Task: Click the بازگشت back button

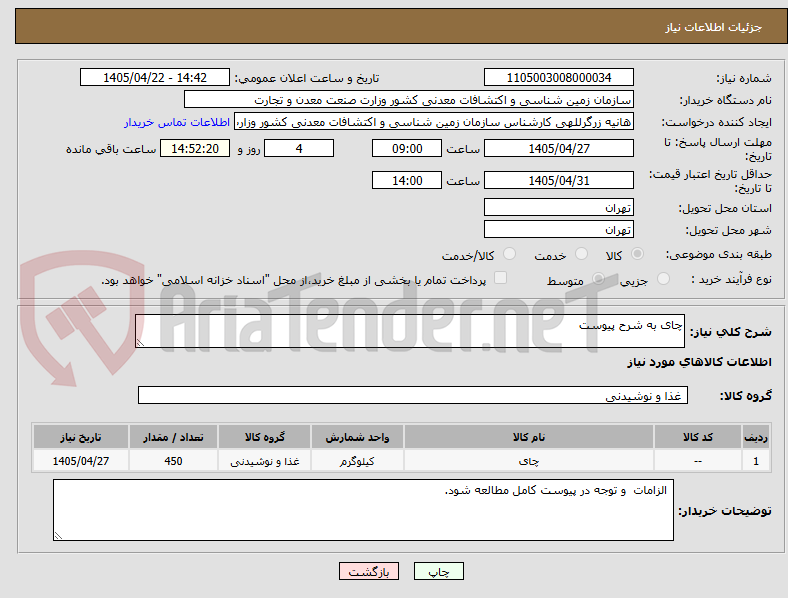Action: click(x=369, y=571)
